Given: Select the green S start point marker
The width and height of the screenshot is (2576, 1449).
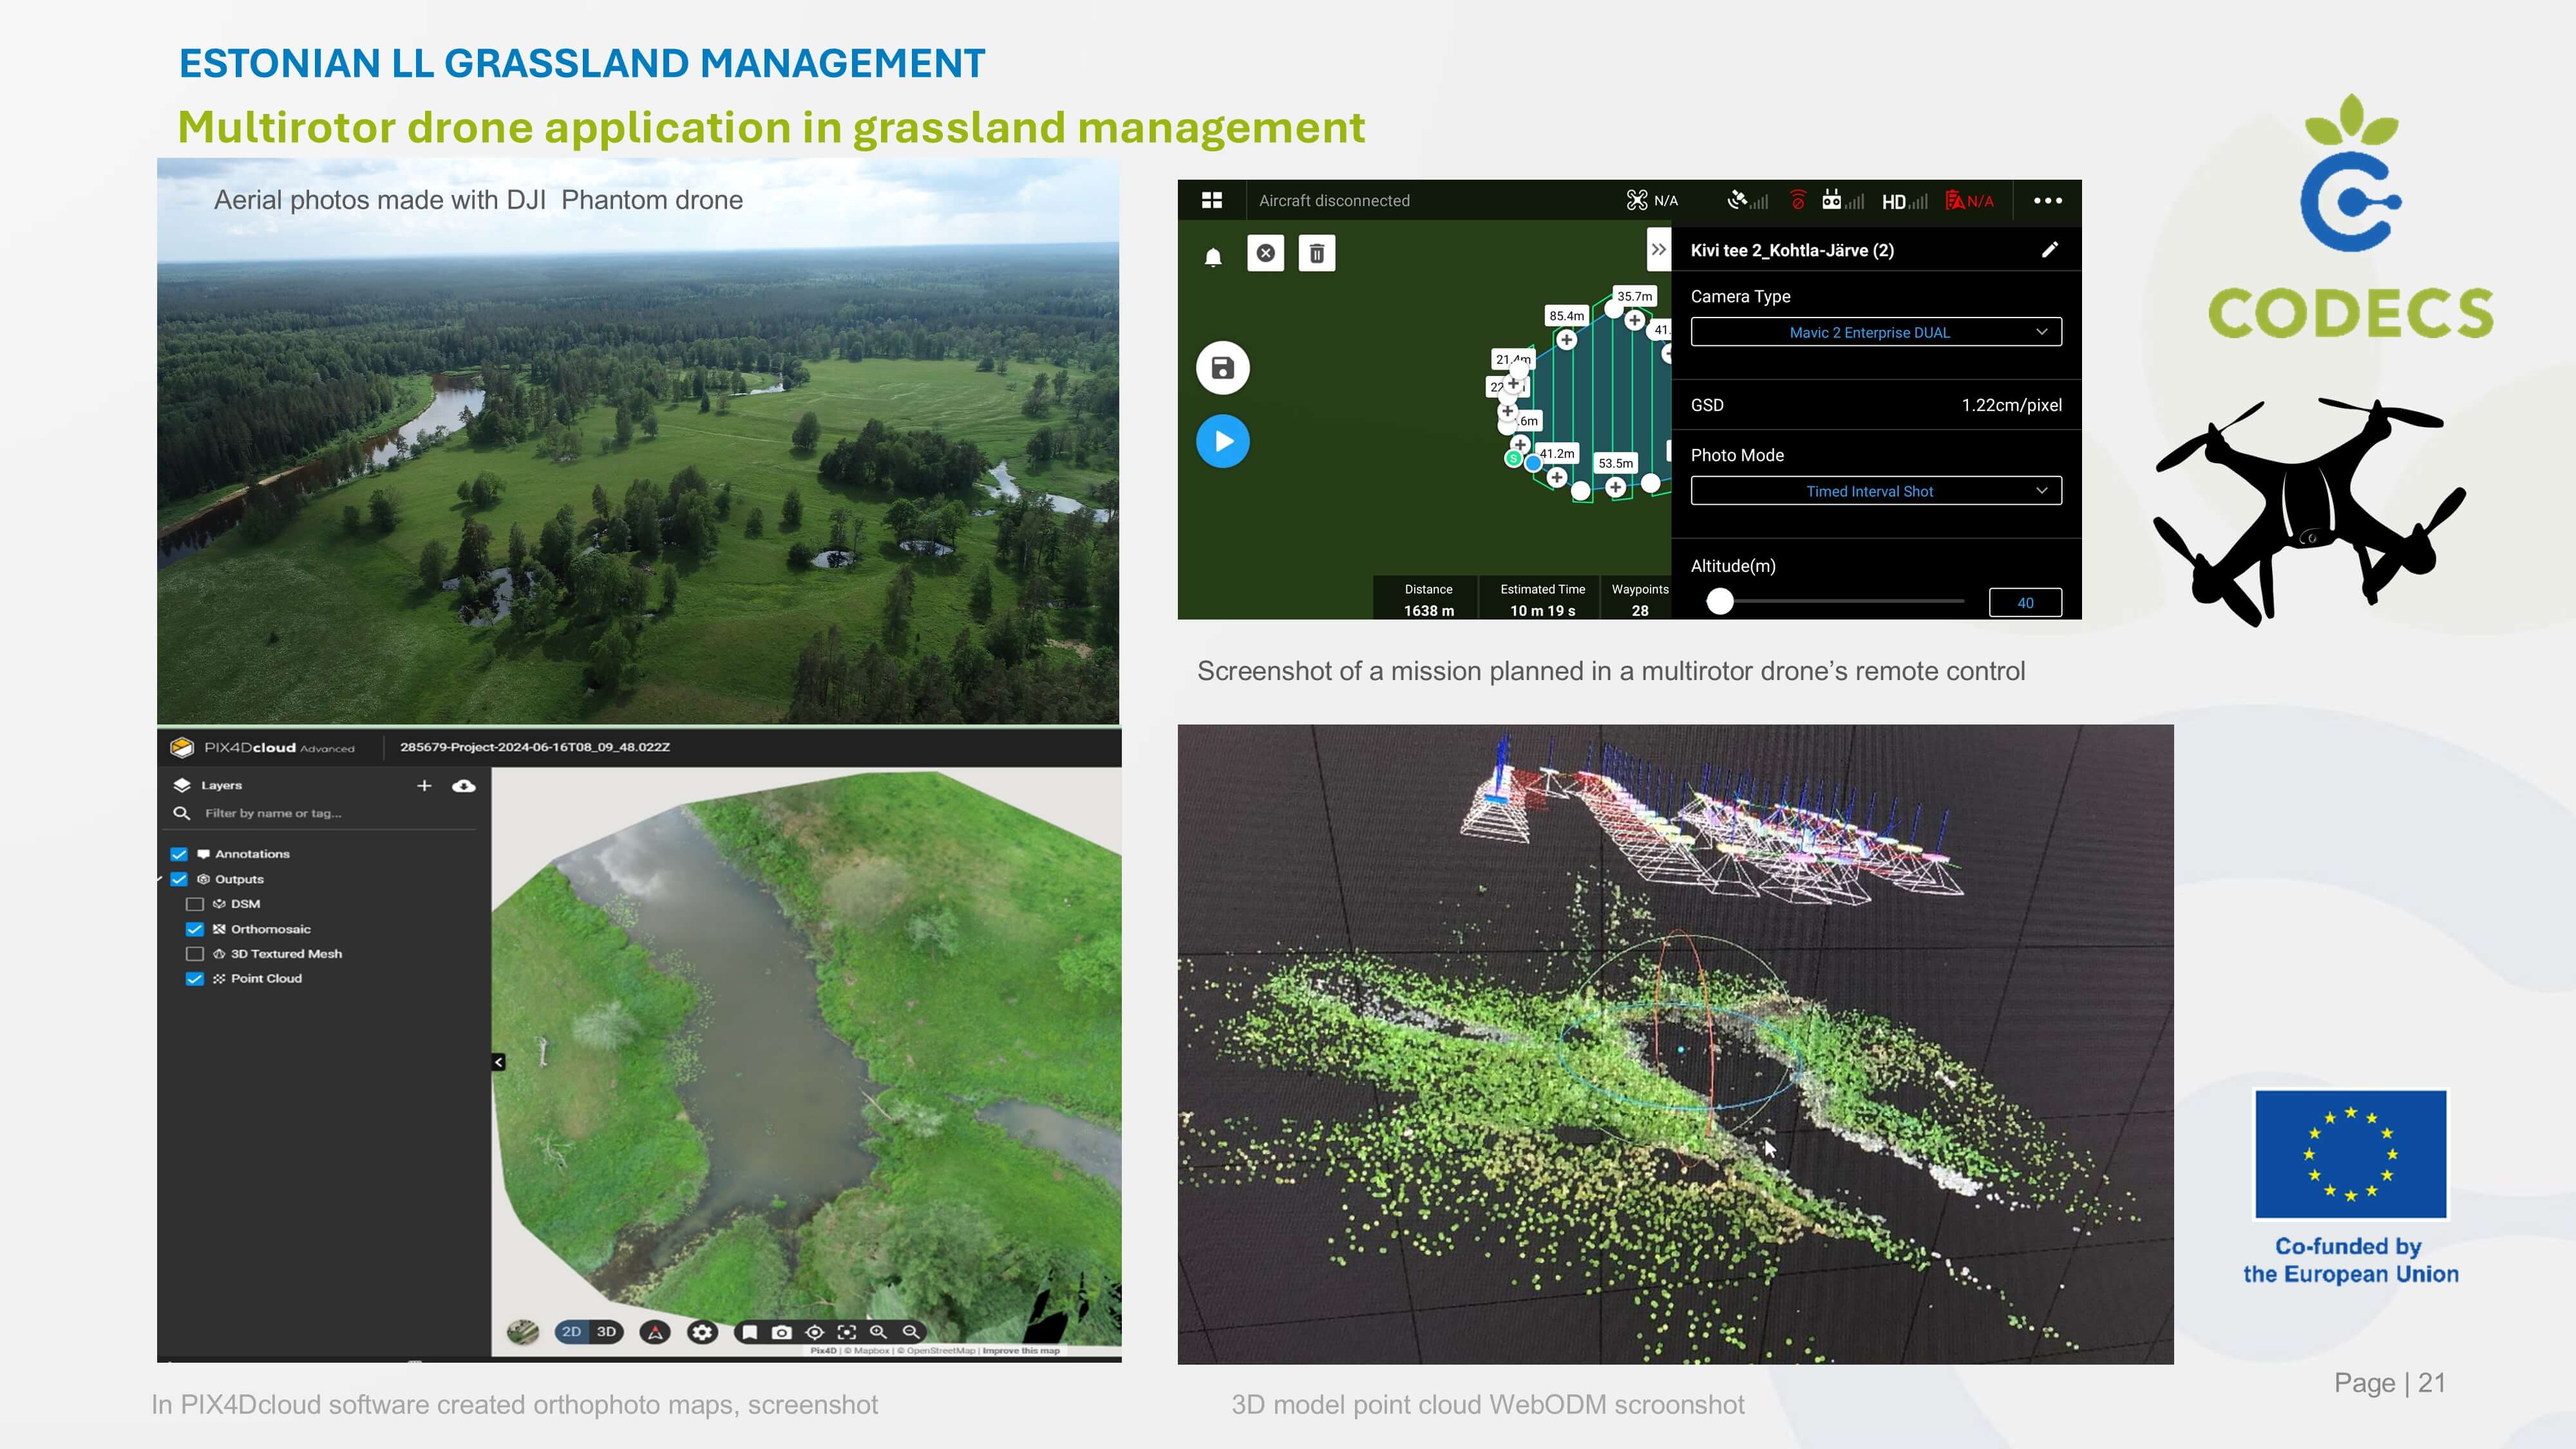Looking at the screenshot, I should [x=1513, y=459].
